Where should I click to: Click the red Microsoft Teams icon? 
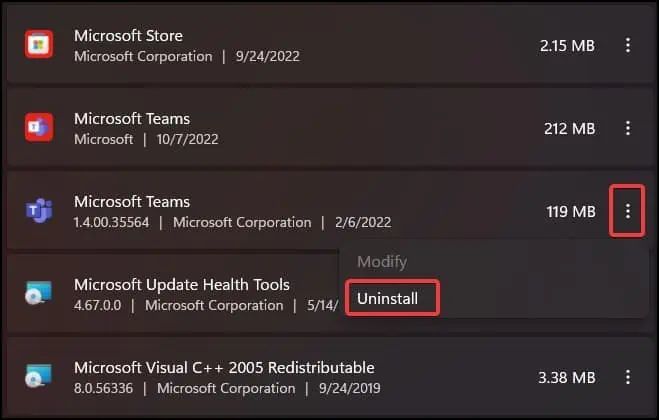[37, 128]
